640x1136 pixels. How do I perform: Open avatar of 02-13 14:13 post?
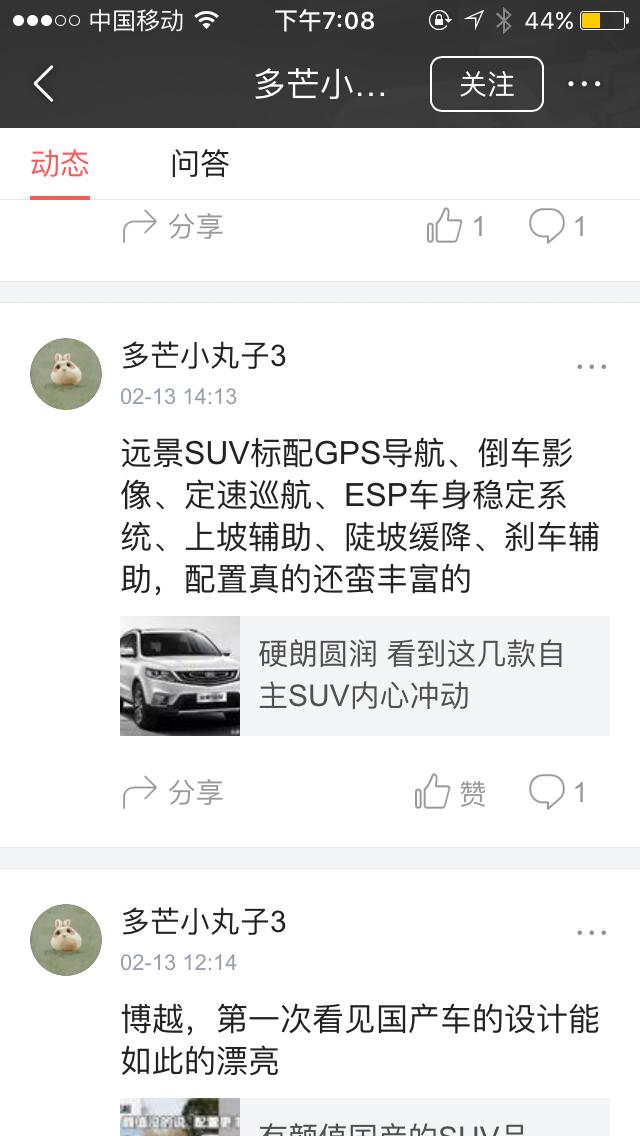(66, 374)
